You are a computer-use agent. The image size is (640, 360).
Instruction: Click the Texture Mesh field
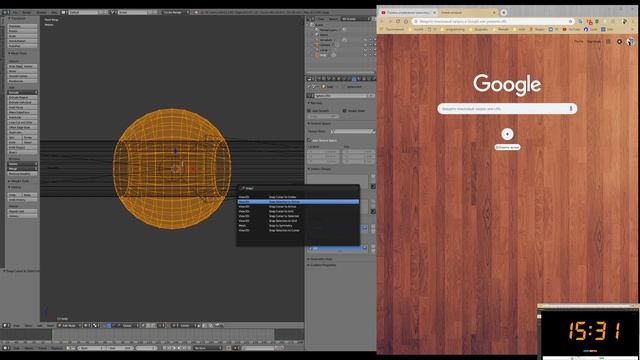click(353, 131)
